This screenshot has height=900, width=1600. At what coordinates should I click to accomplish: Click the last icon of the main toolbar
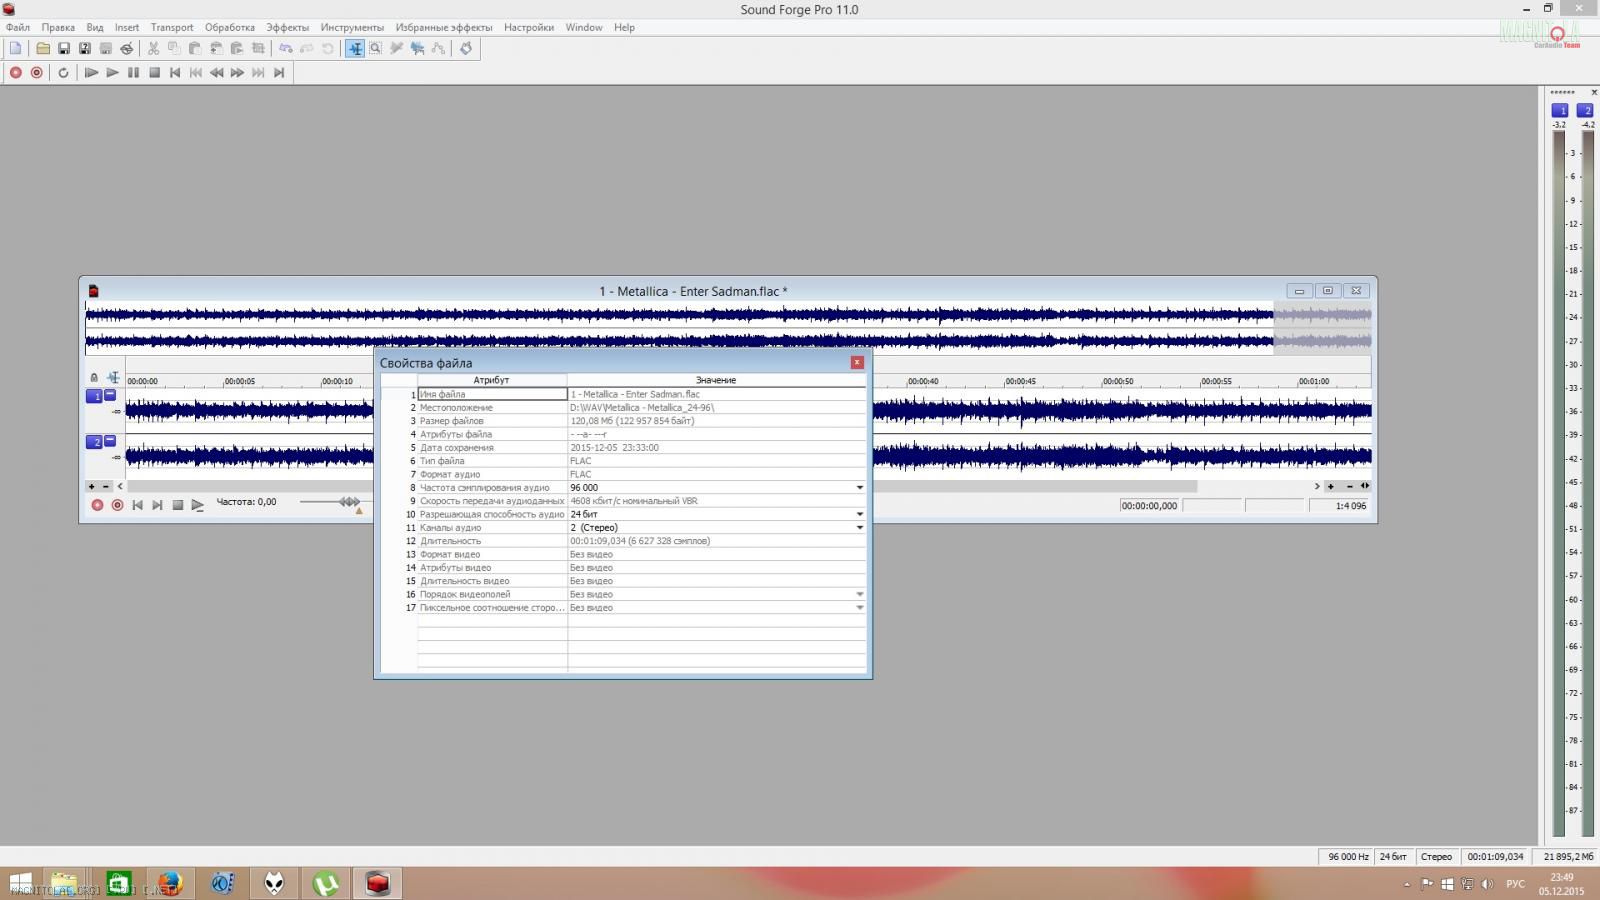pos(466,48)
